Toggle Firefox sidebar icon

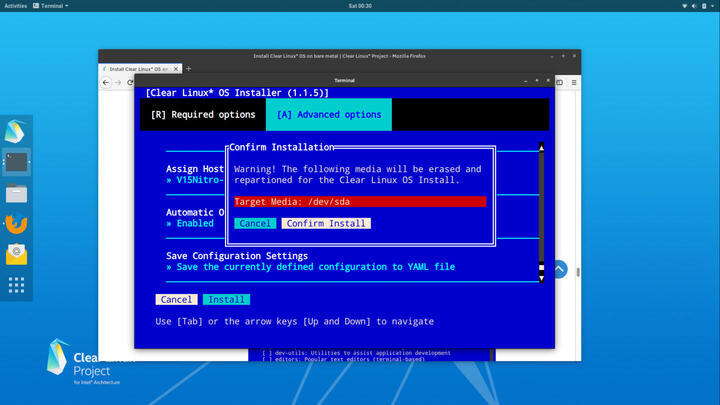point(560,83)
